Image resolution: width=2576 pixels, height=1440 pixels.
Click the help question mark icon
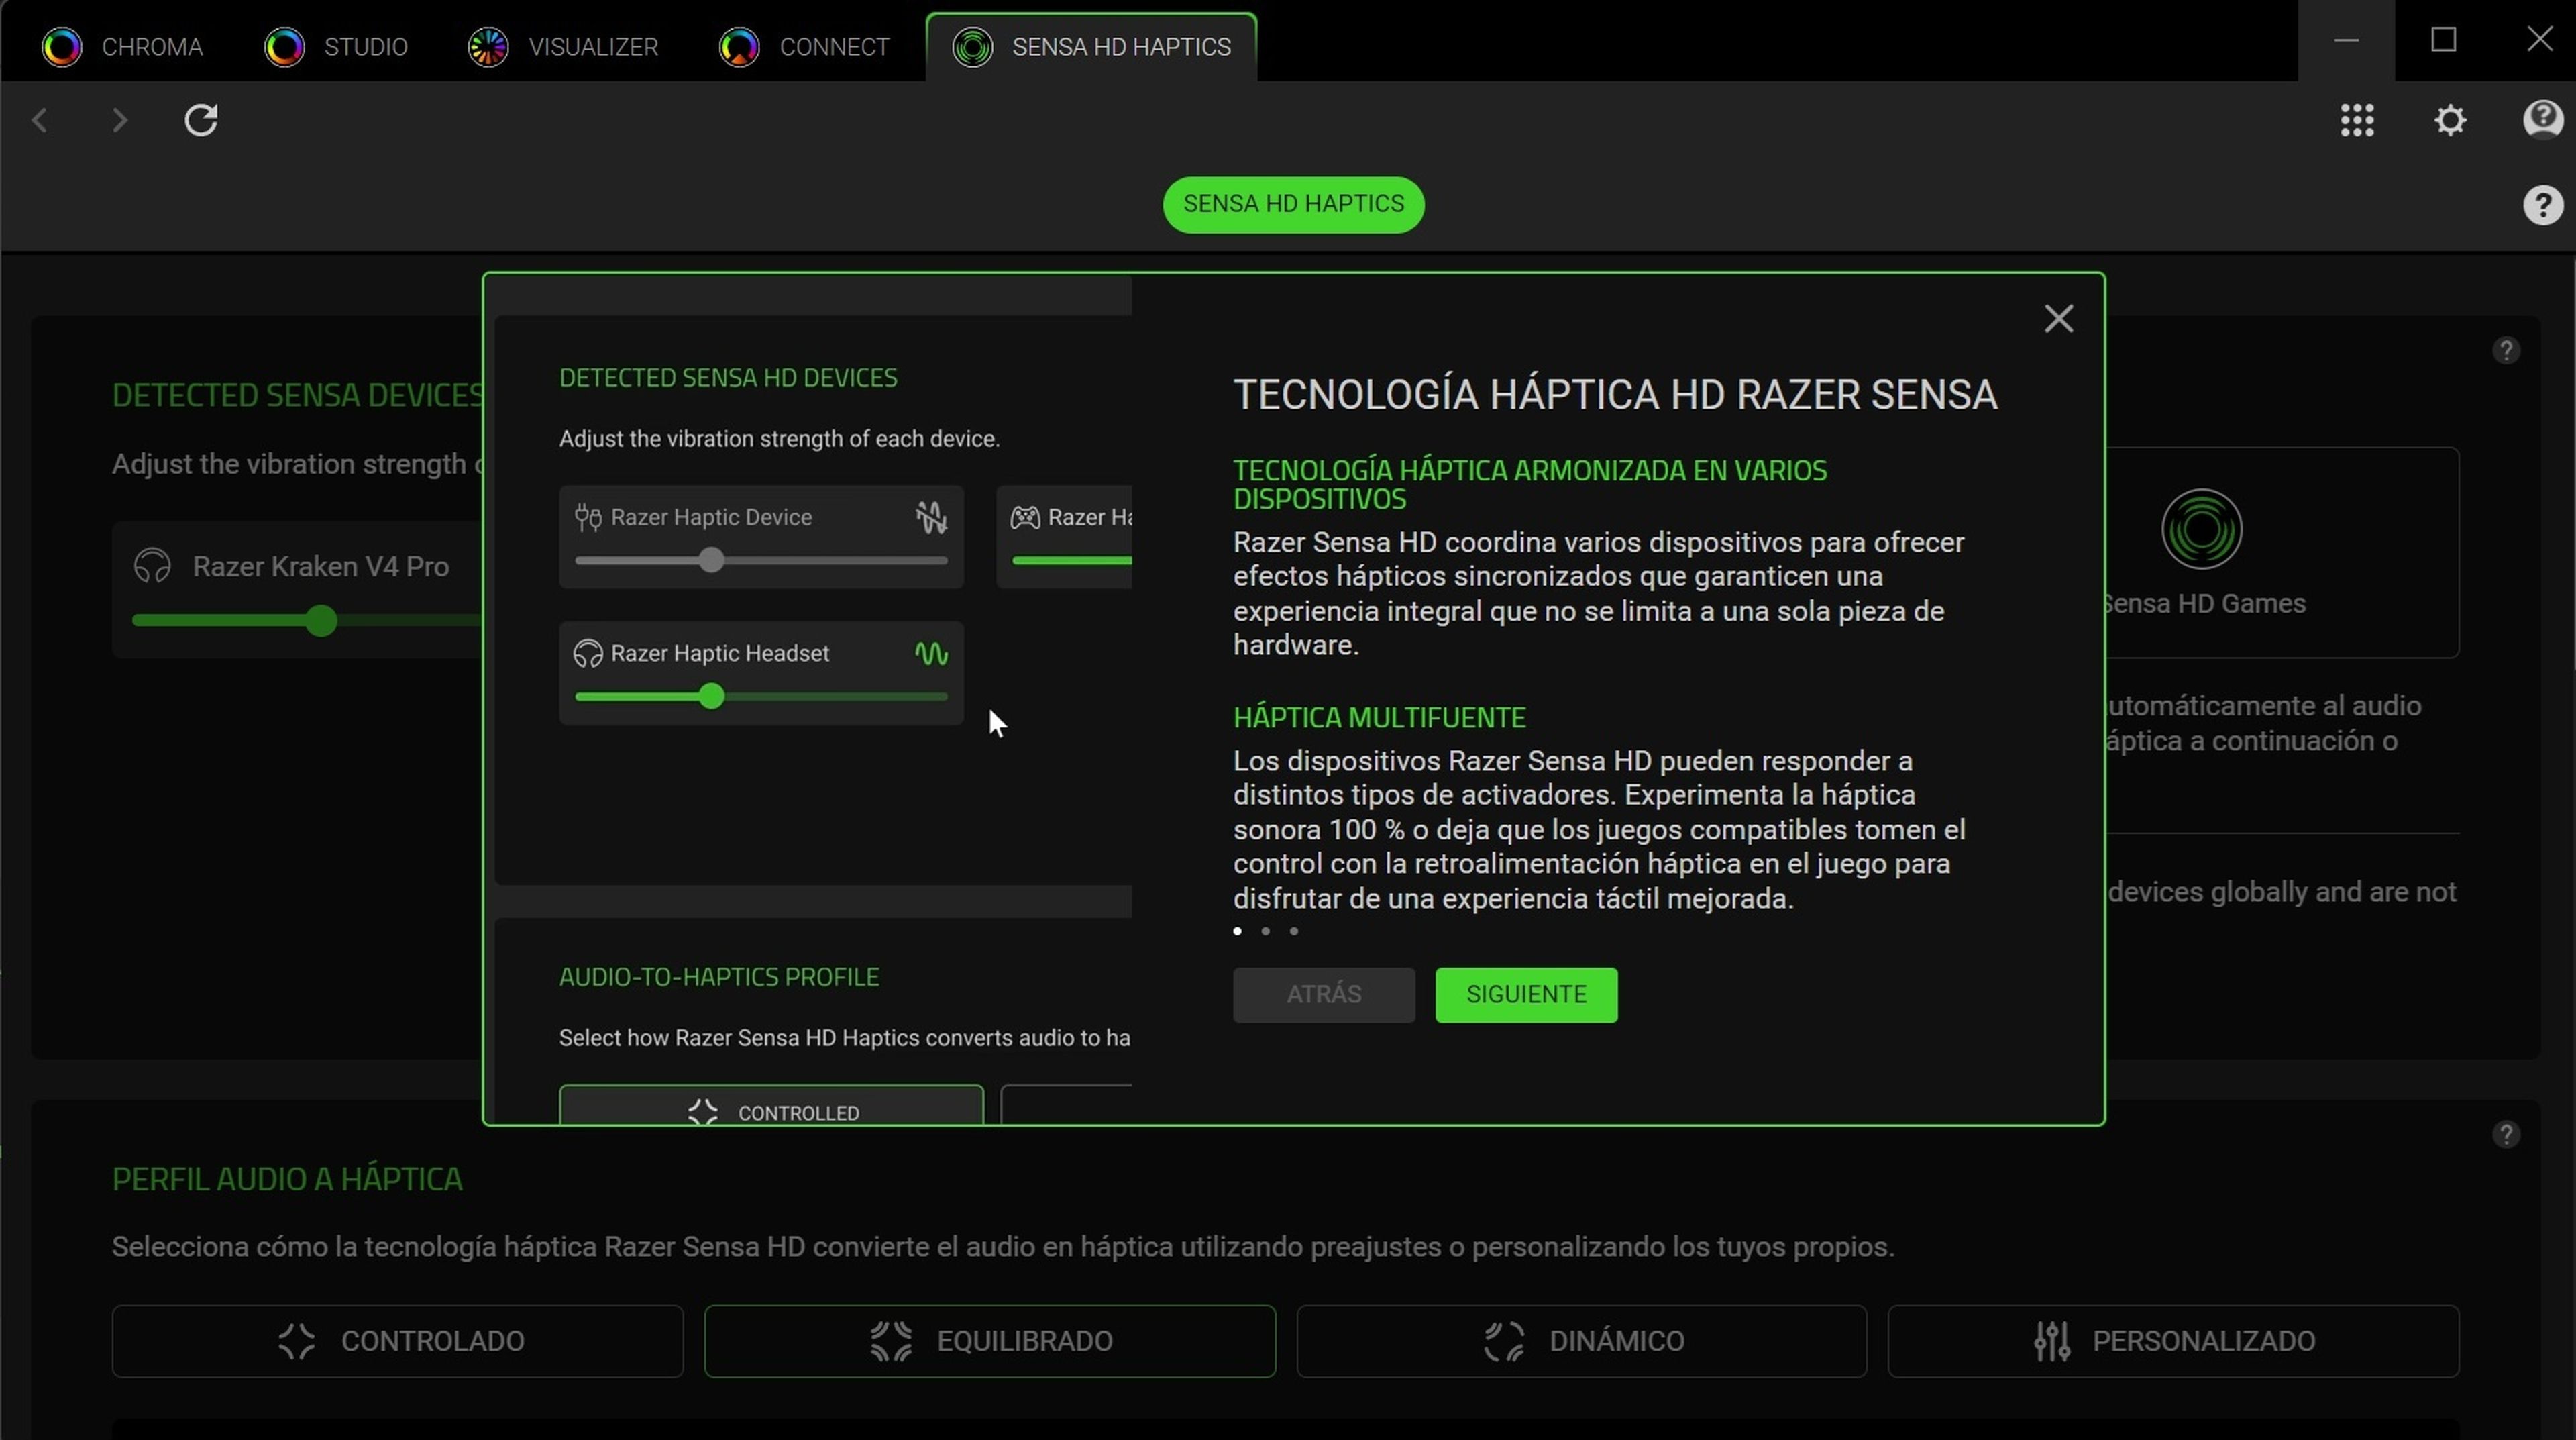[x=2543, y=205]
